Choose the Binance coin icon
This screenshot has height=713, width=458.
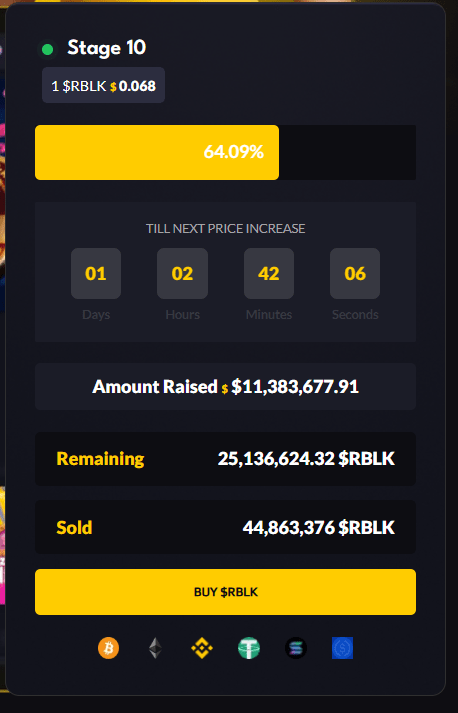pos(202,648)
